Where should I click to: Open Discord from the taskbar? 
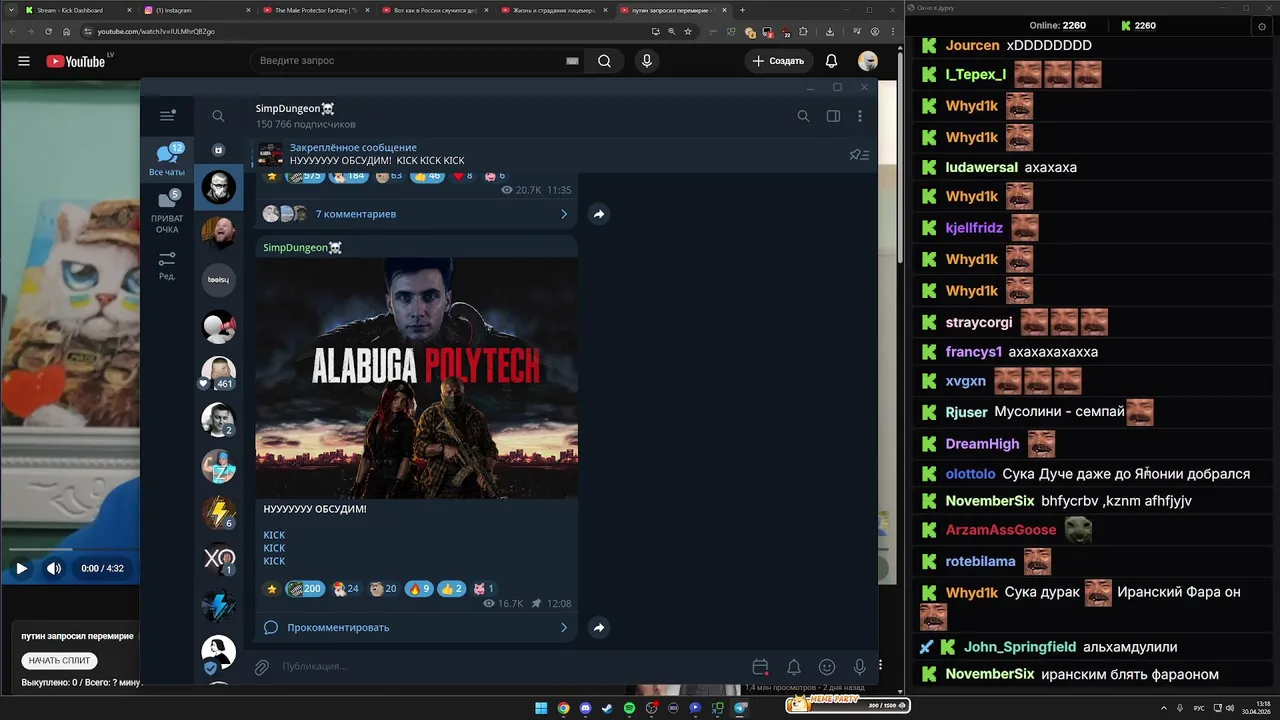pyautogui.click(x=586, y=708)
